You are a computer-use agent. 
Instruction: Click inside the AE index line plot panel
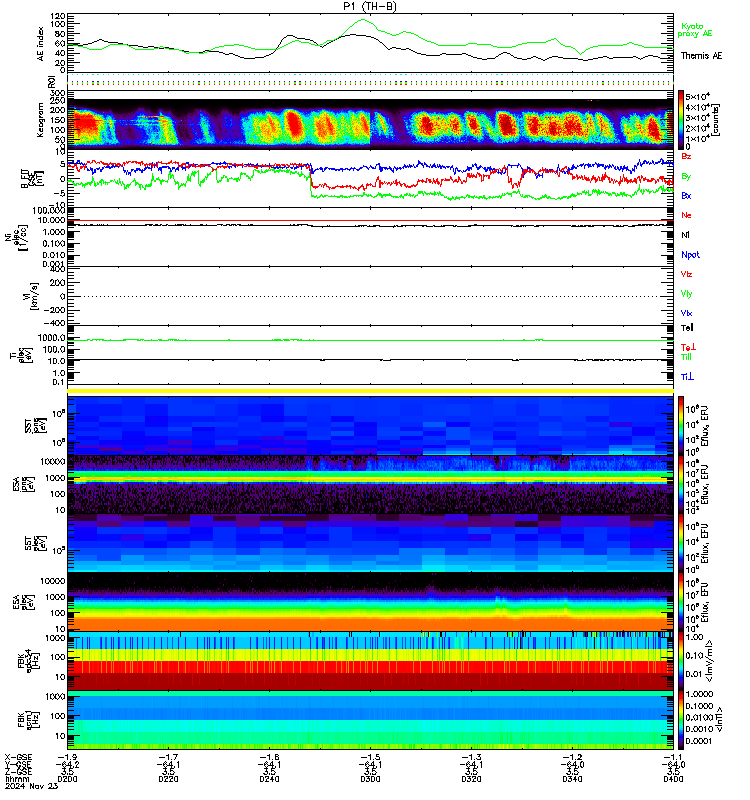pyautogui.click(x=370, y=44)
